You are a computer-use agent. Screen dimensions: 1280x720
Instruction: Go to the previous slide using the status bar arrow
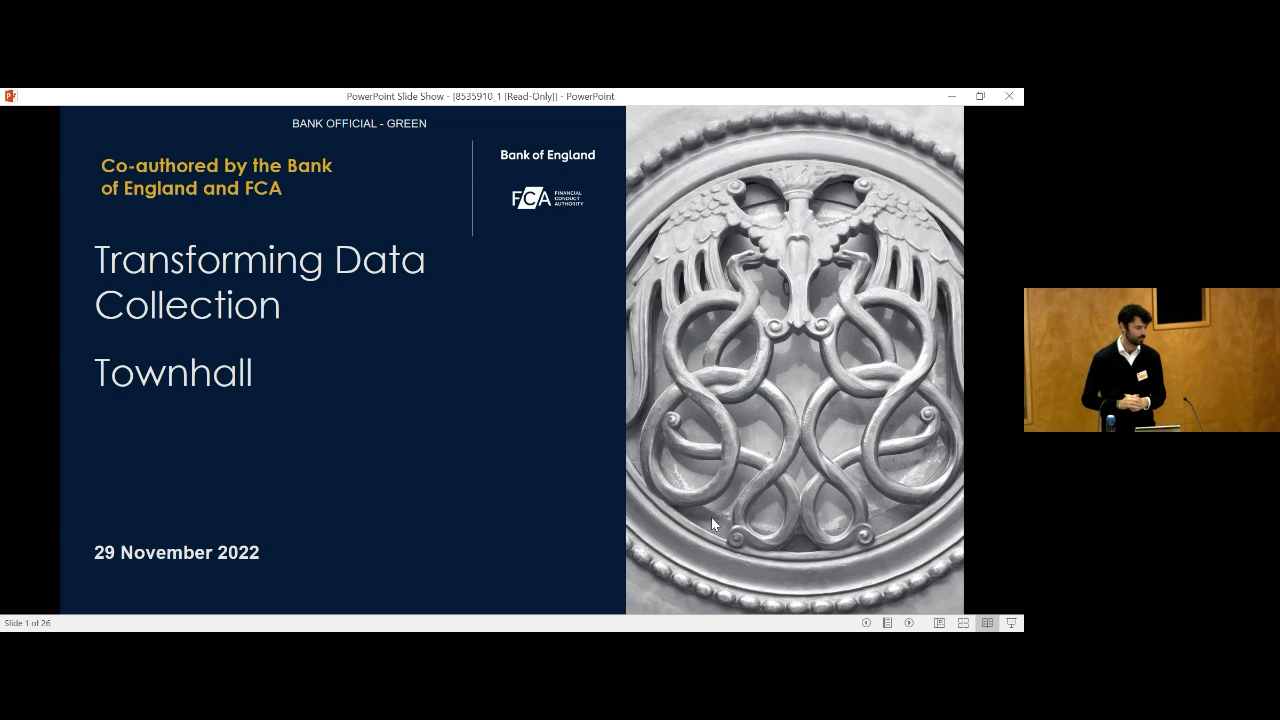[866, 623]
